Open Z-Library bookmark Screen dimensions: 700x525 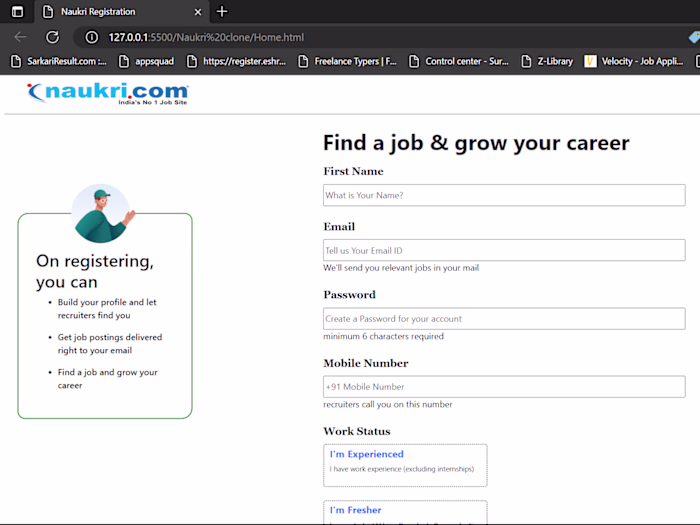[547, 61]
